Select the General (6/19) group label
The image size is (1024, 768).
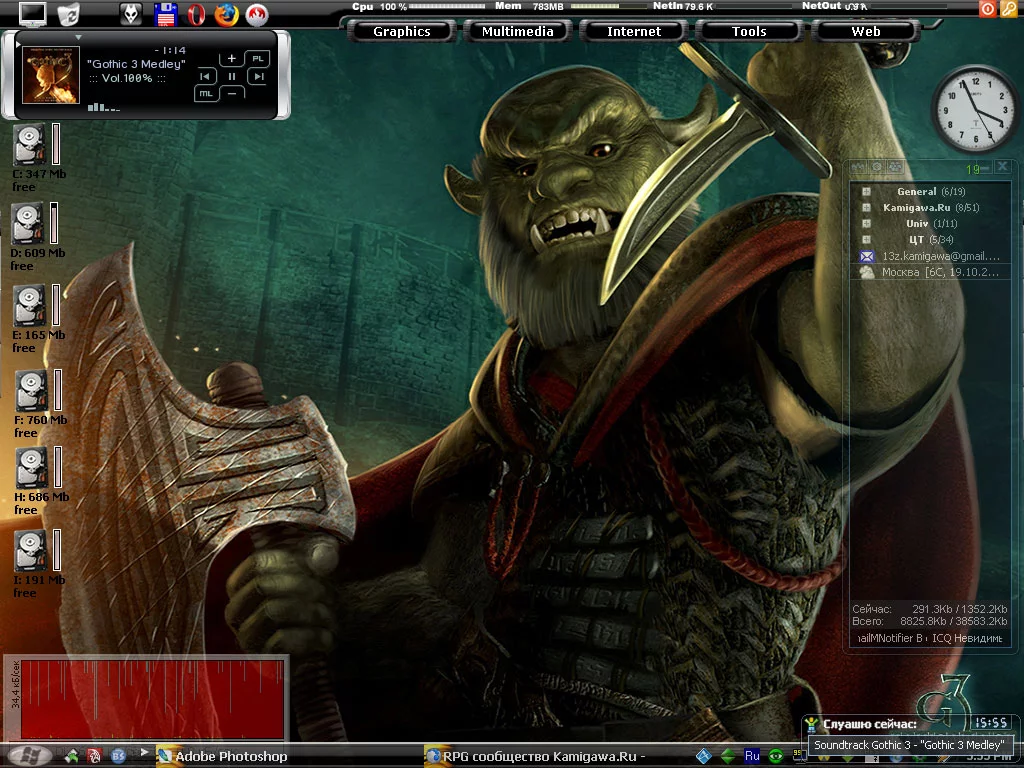[x=931, y=191]
